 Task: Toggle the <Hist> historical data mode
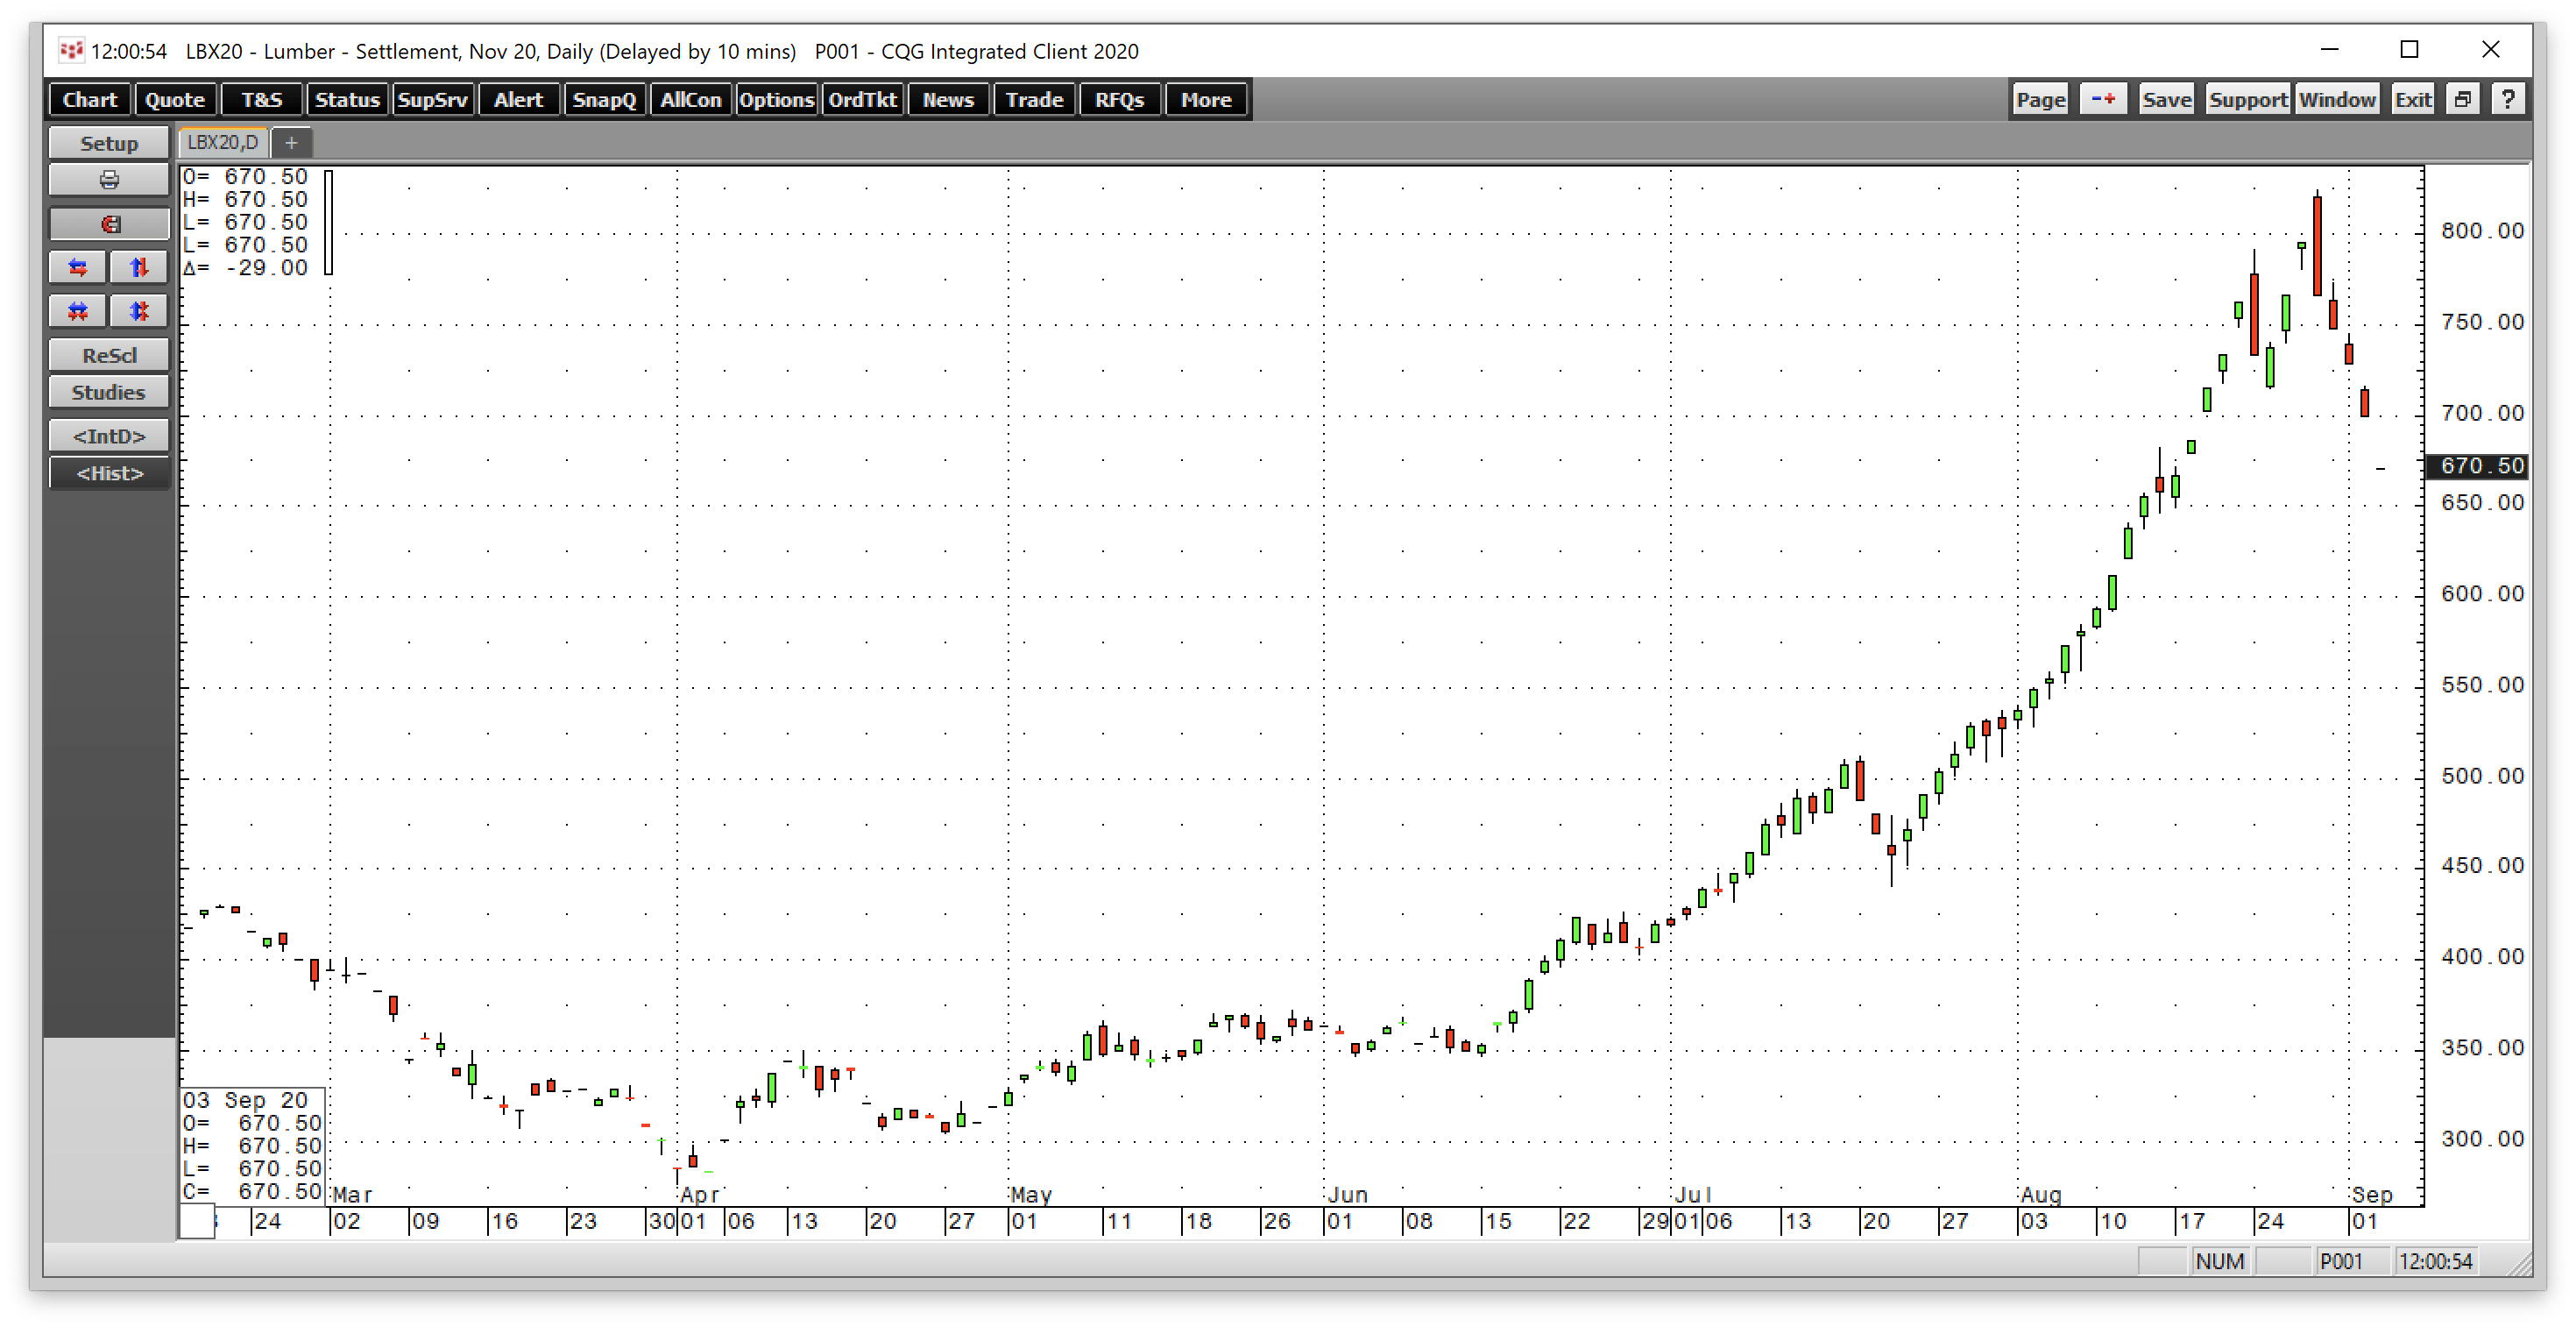pyautogui.click(x=108, y=473)
